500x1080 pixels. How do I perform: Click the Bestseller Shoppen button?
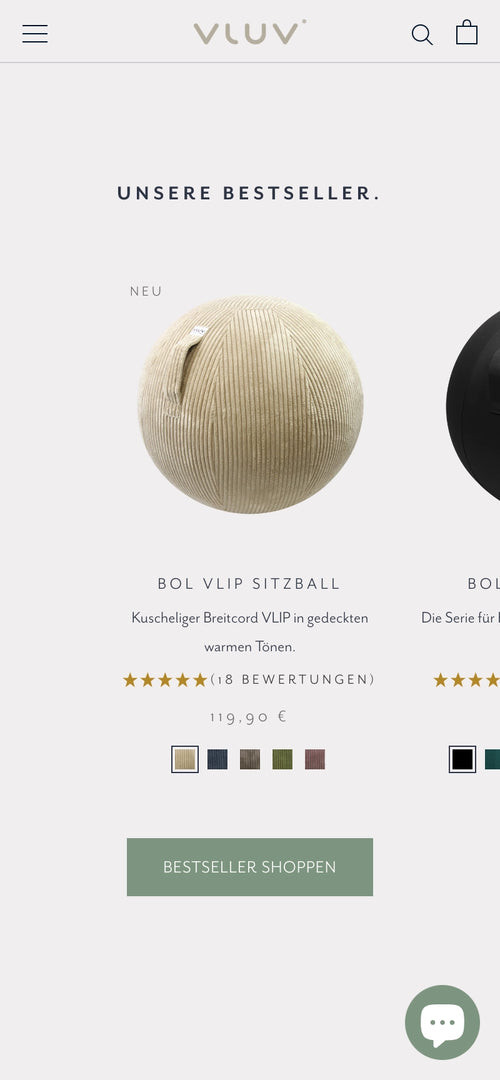(x=250, y=867)
